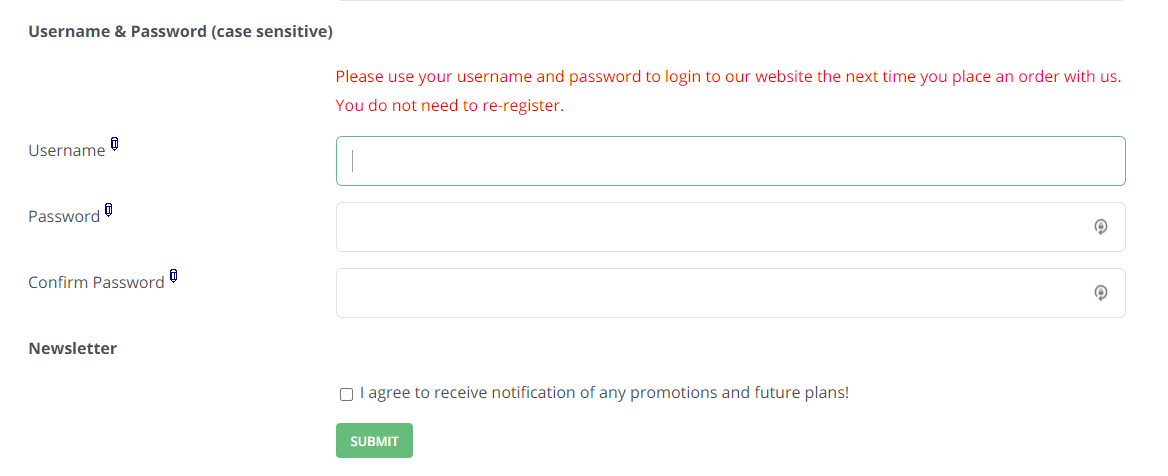This screenshot has width=1168, height=476.
Task: Select the Confirm Password input field
Action: (731, 293)
